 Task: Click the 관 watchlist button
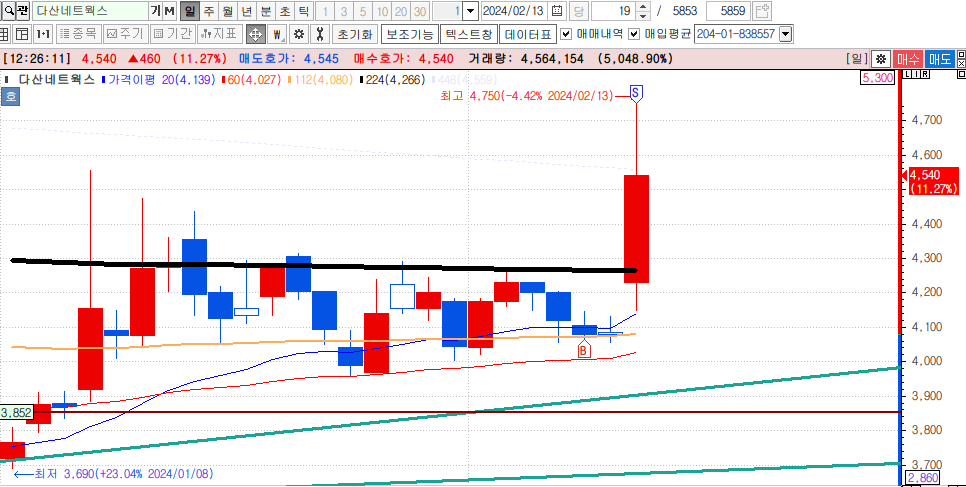click(22, 10)
